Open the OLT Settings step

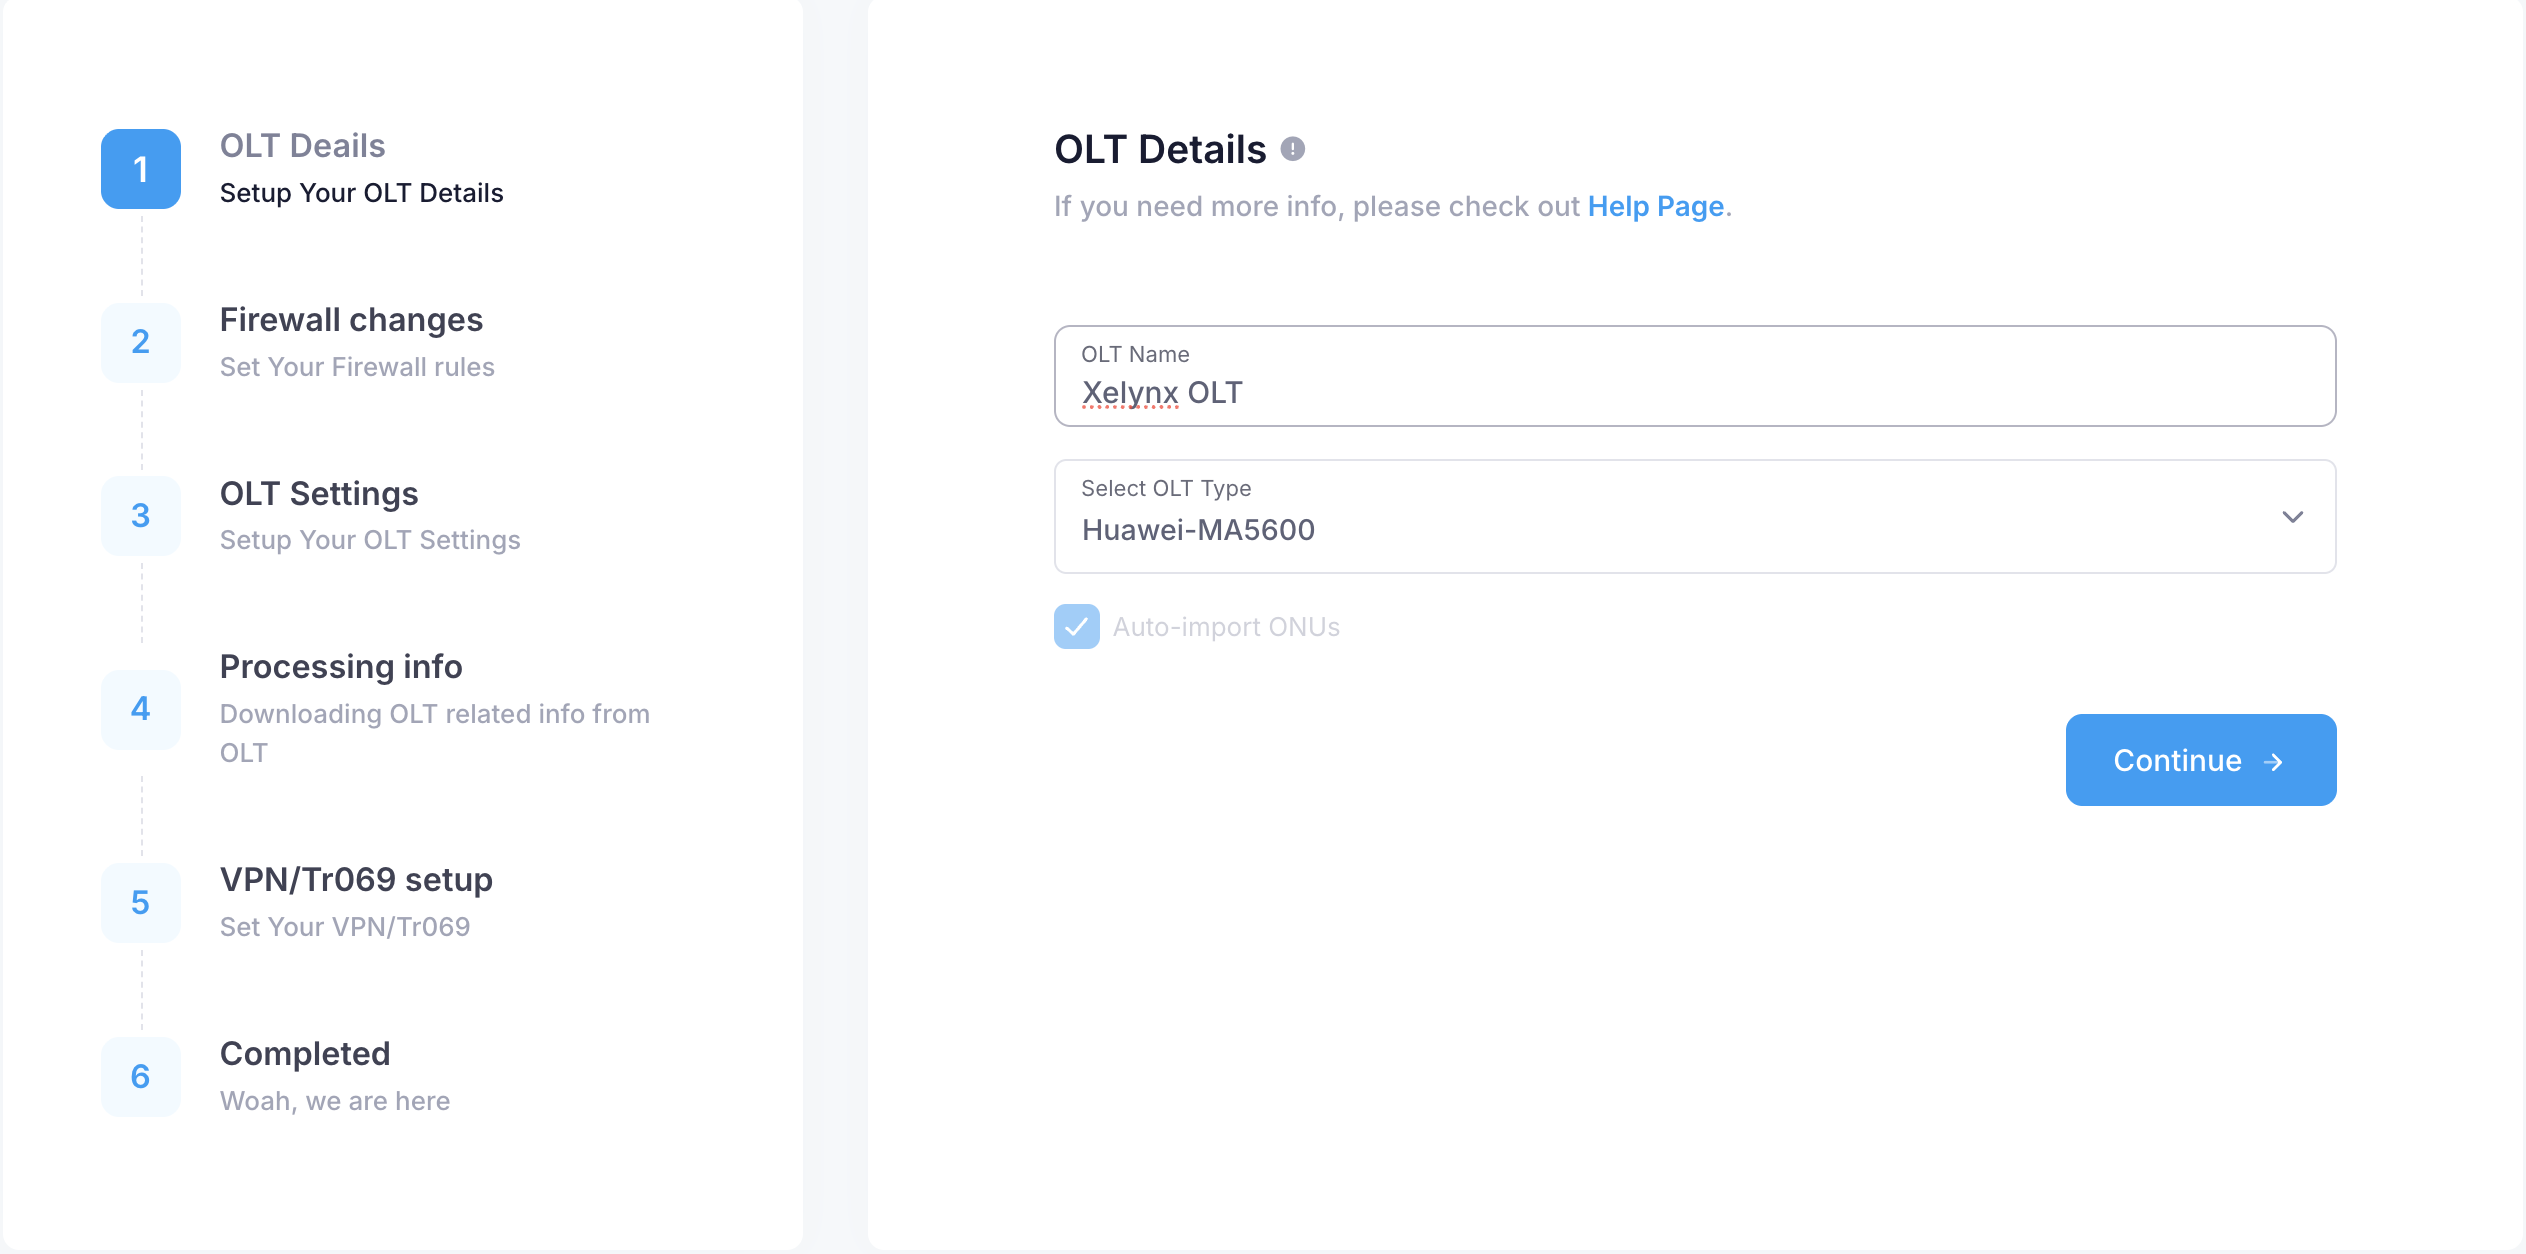pos(319,494)
